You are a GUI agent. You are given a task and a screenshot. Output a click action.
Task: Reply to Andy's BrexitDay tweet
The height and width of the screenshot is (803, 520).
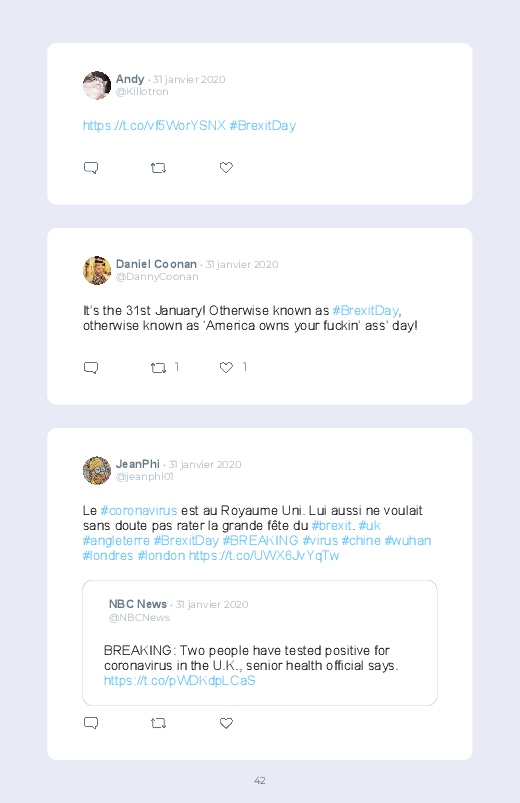click(x=91, y=167)
